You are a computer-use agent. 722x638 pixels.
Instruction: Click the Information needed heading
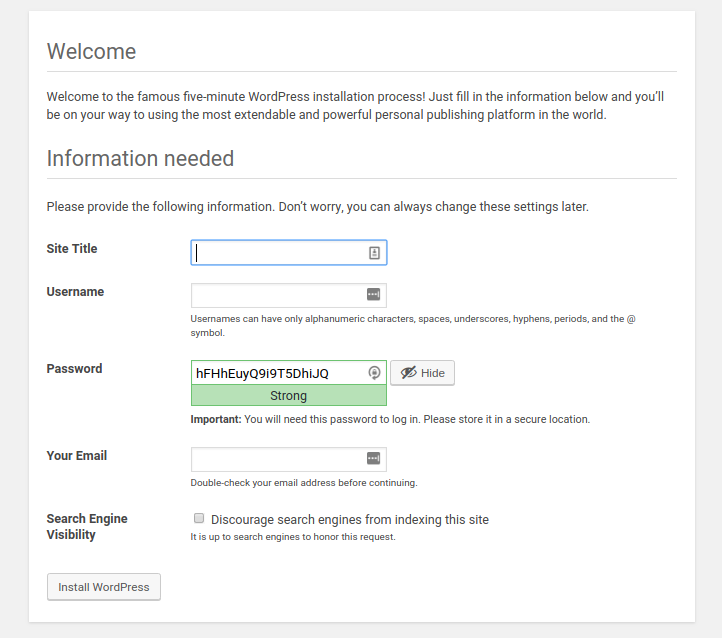tap(140, 158)
